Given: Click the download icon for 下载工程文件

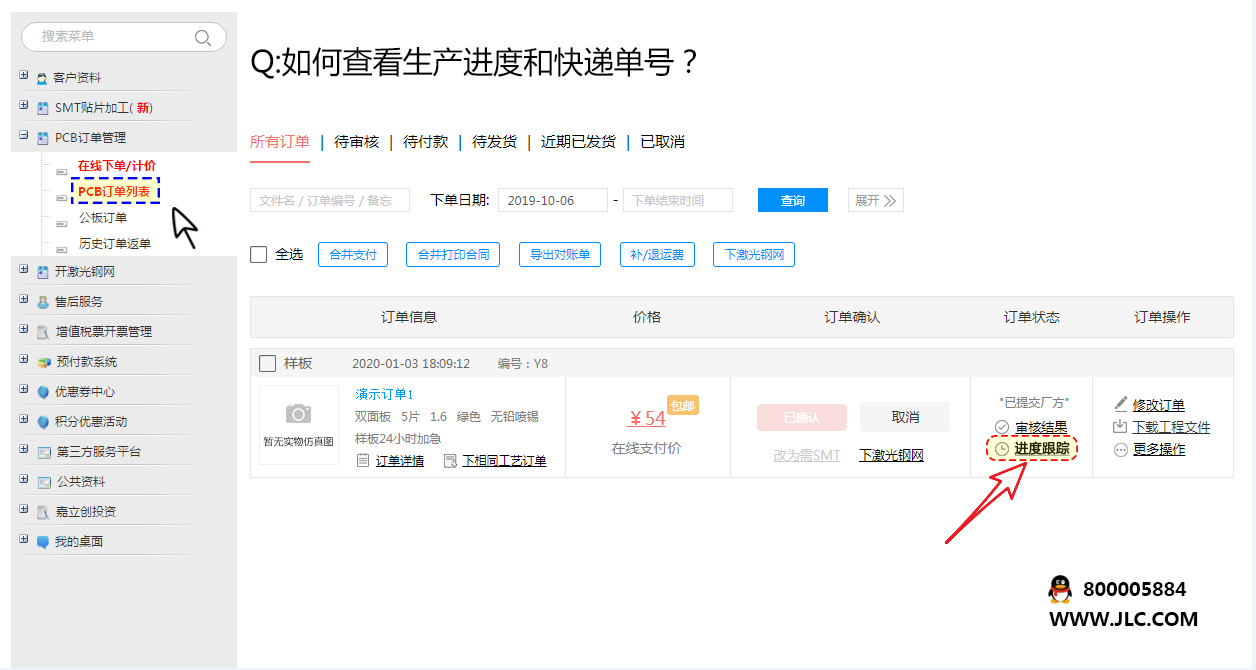Looking at the screenshot, I should pos(1120,427).
